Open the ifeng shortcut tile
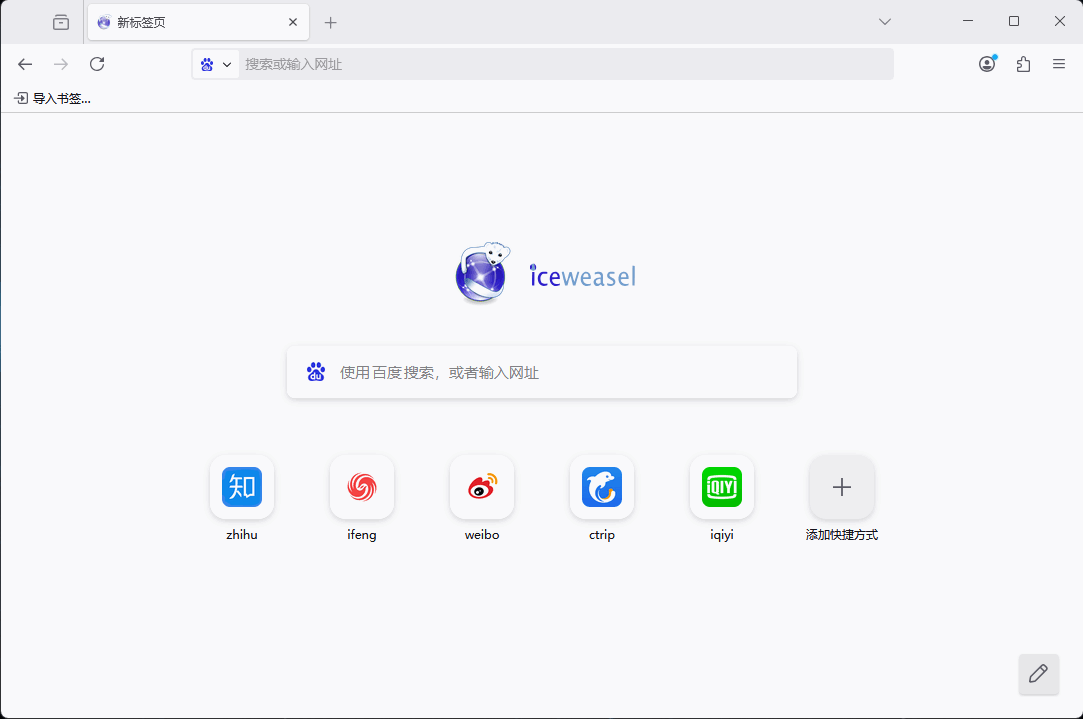Screen dimensions: 1083x719 pyautogui.click(x=362, y=487)
